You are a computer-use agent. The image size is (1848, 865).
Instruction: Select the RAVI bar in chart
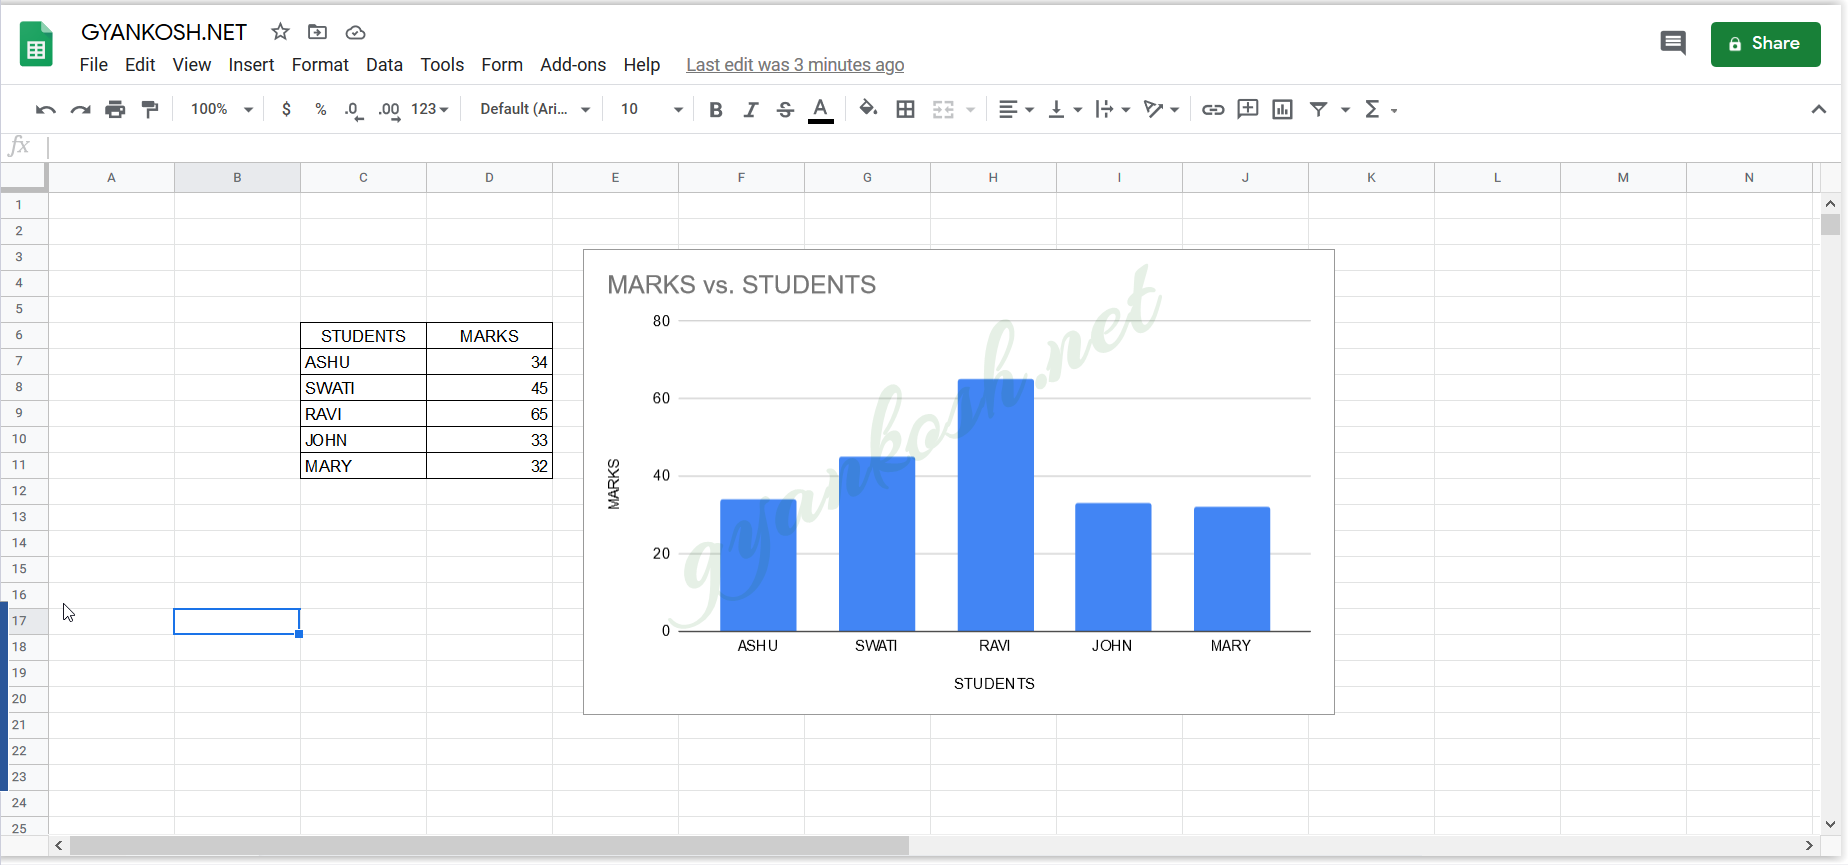point(995,505)
